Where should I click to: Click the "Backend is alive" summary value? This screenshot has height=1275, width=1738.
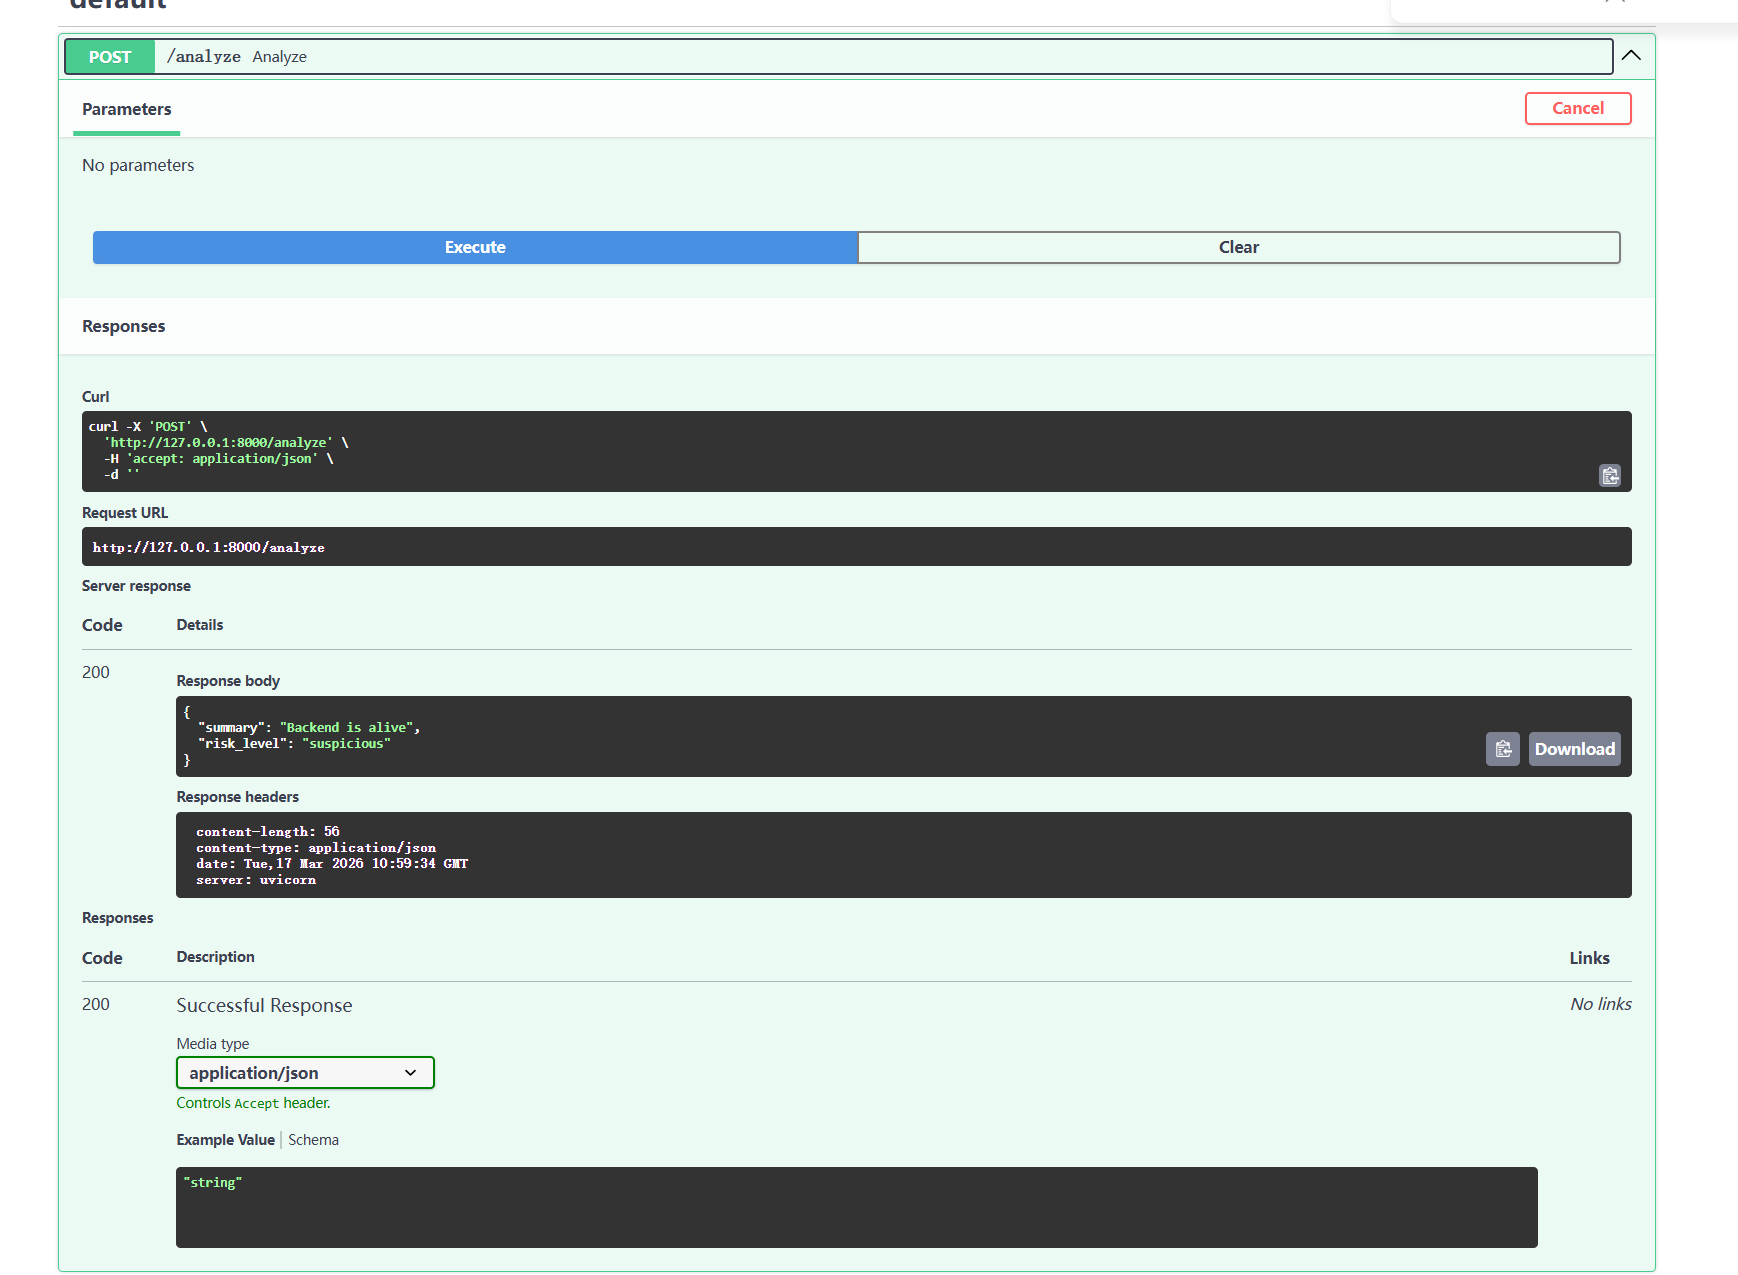pos(346,728)
